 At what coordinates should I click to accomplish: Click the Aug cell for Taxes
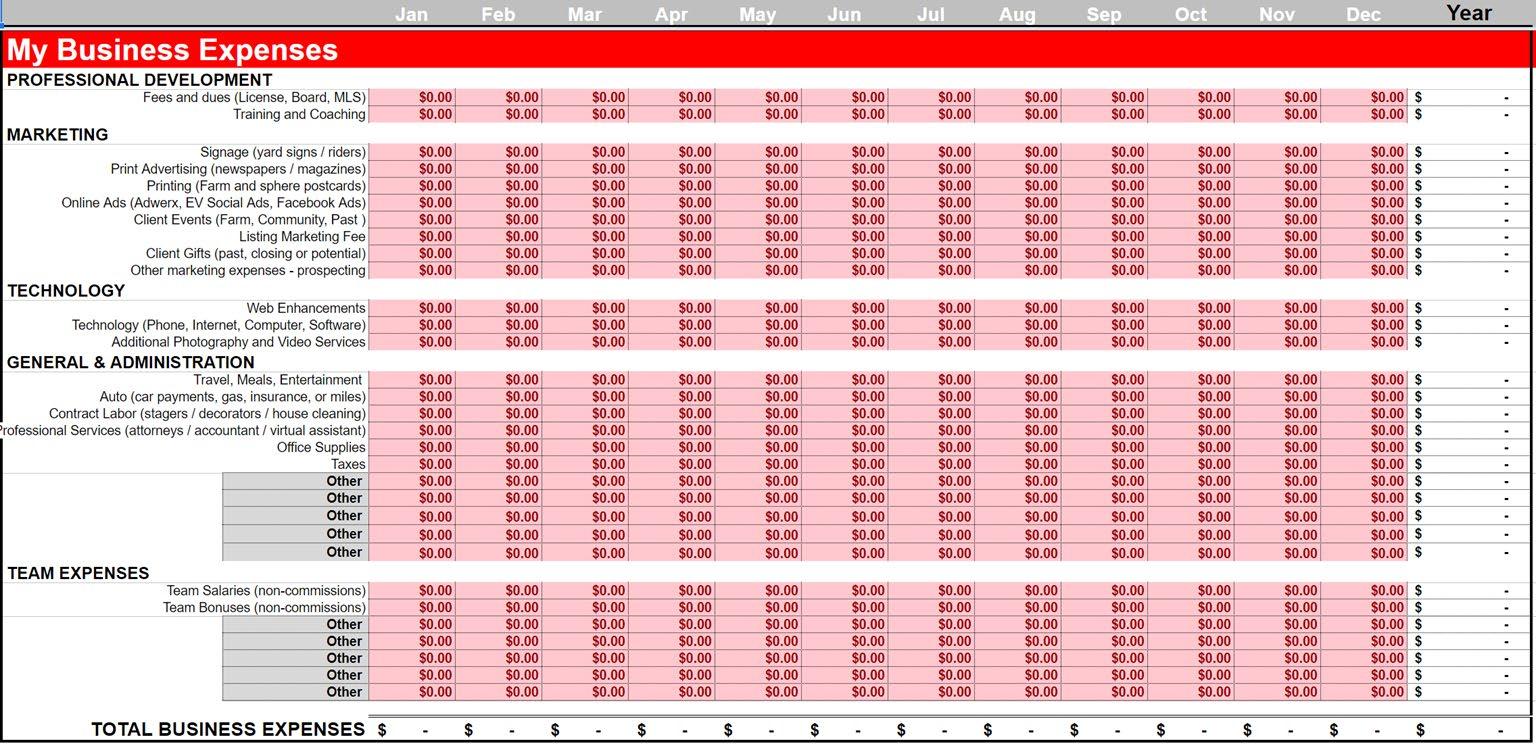click(1017, 465)
